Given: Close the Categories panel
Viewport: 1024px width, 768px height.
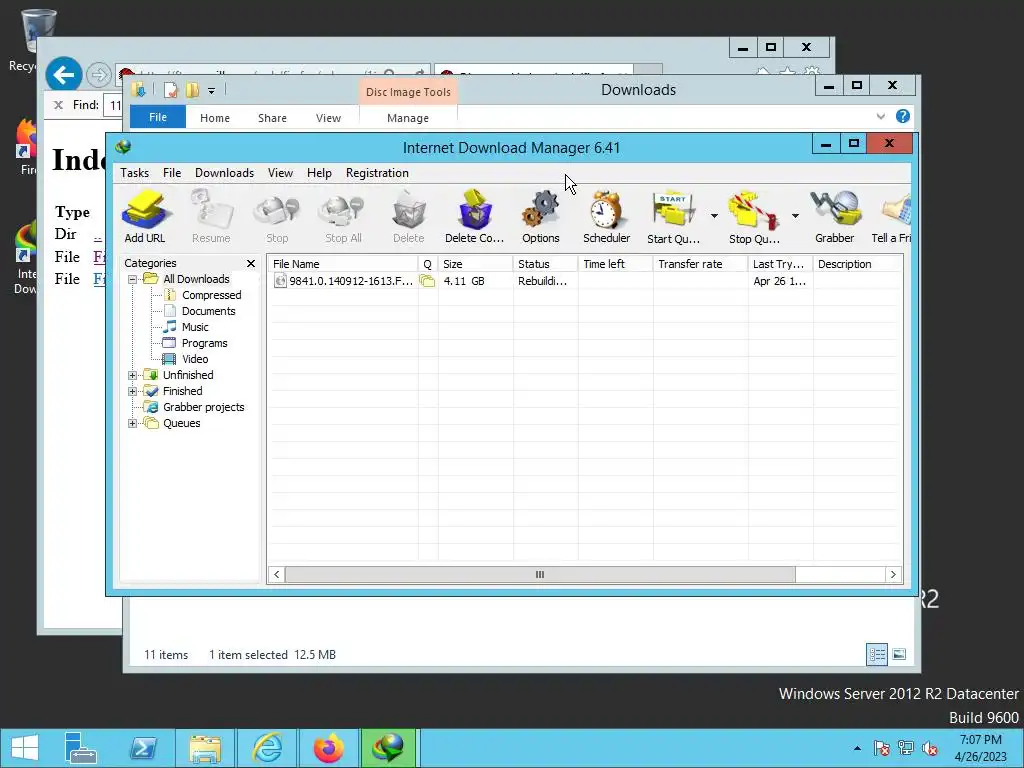Looking at the screenshot, I should [251, 263].
